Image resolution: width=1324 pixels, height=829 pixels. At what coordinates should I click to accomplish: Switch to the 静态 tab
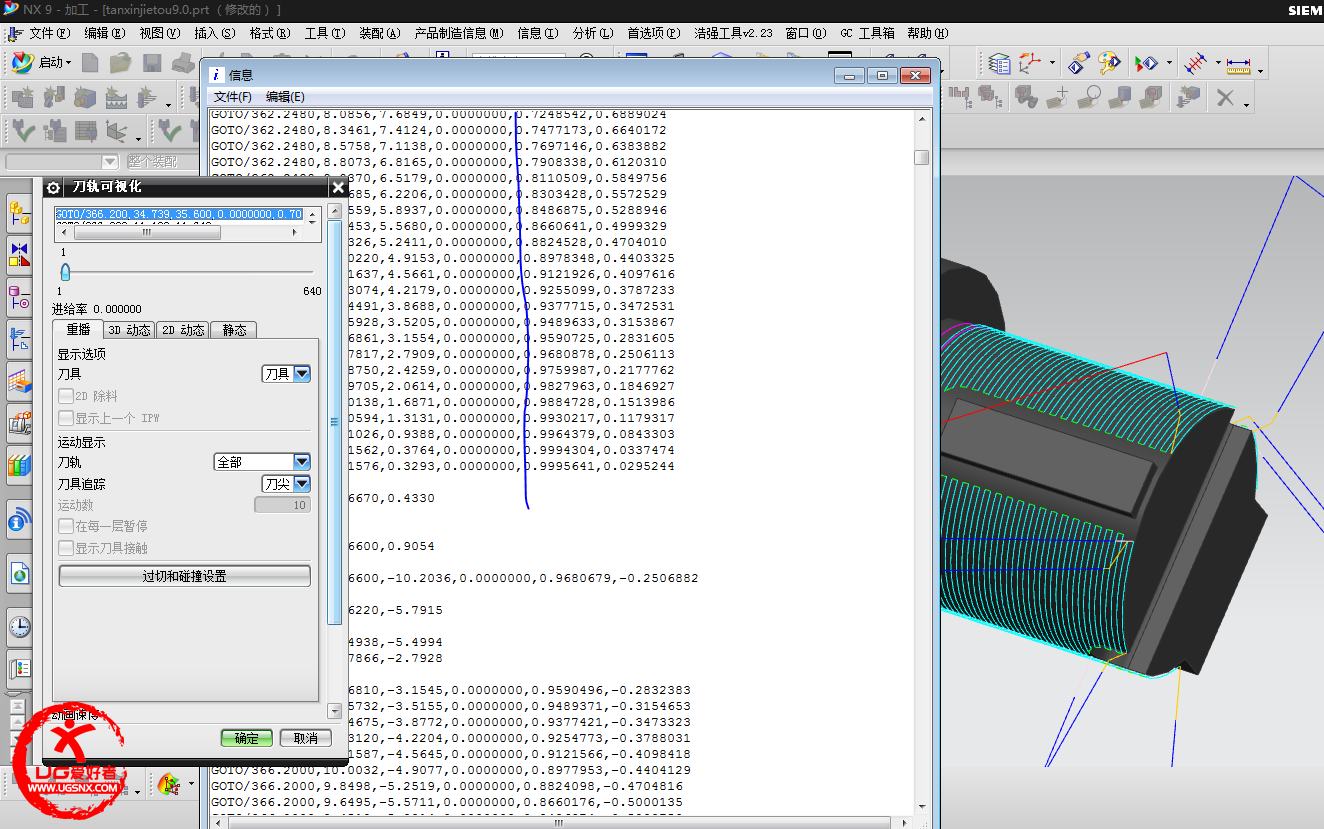click(x=234, y=330)
